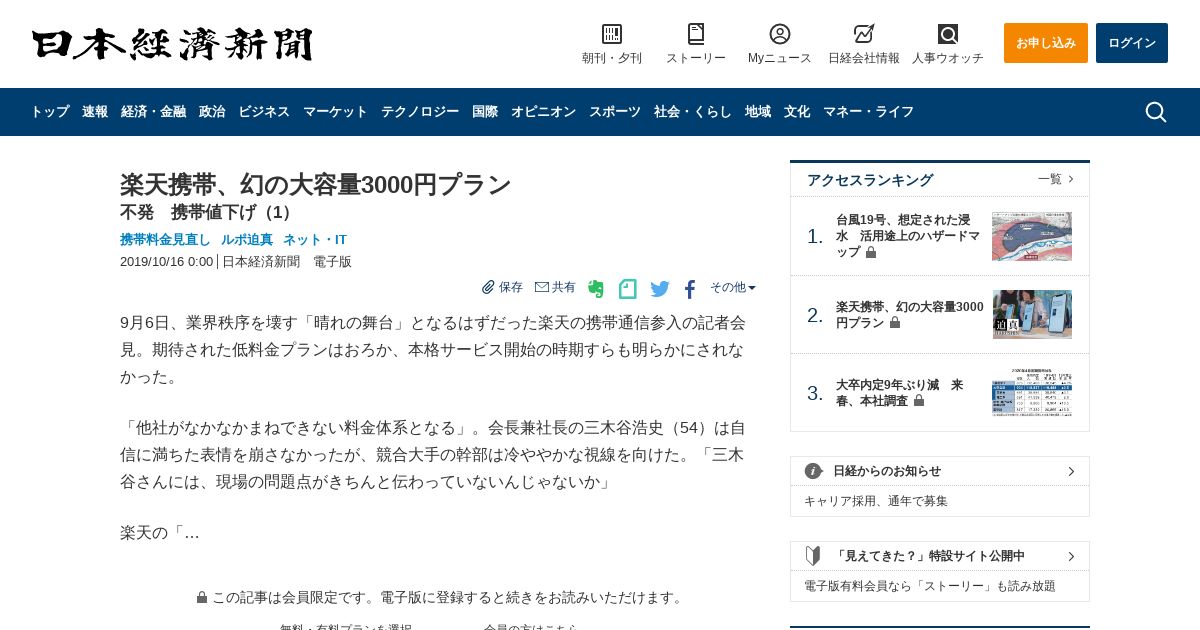Expand the その他 share dropdown

(733, 287)
